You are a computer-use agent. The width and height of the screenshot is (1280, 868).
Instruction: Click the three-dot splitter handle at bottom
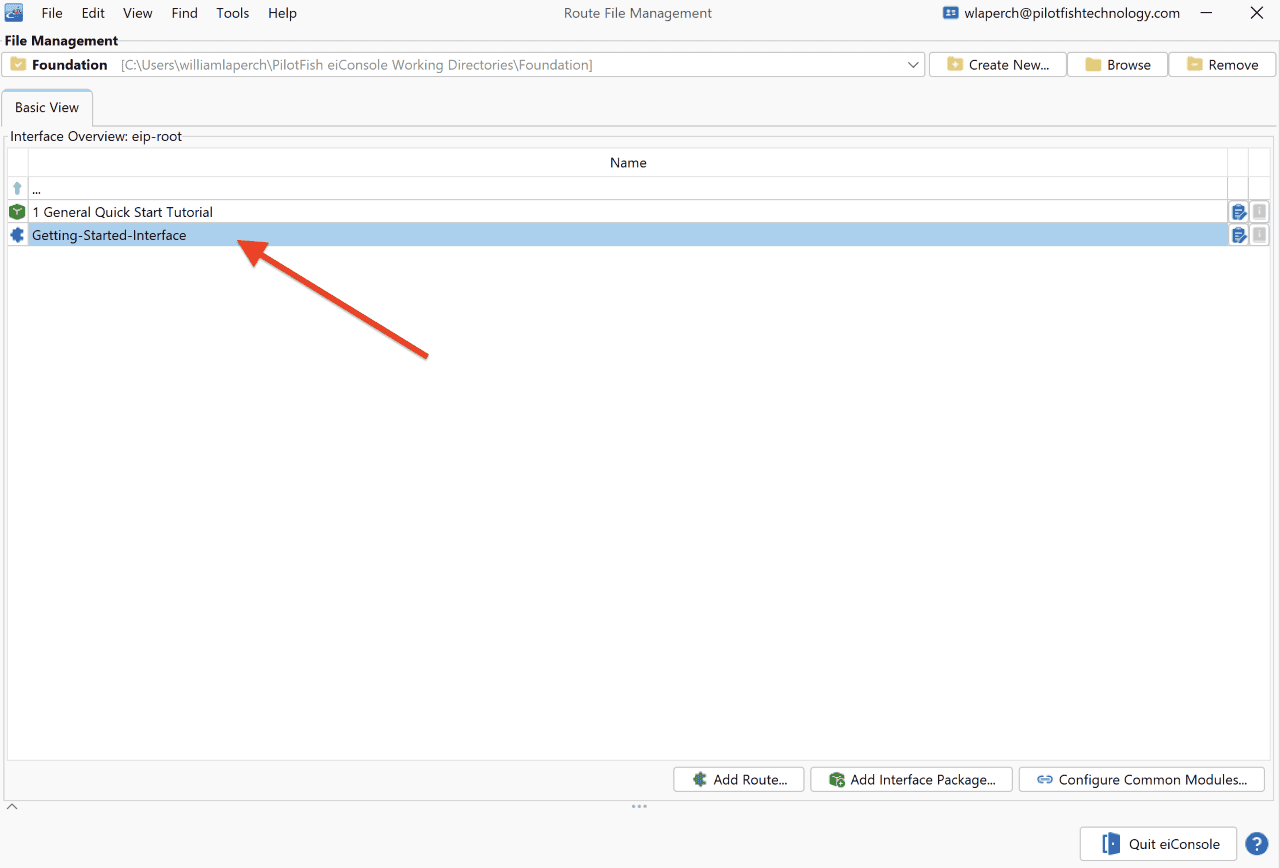(x=639, y=806)
